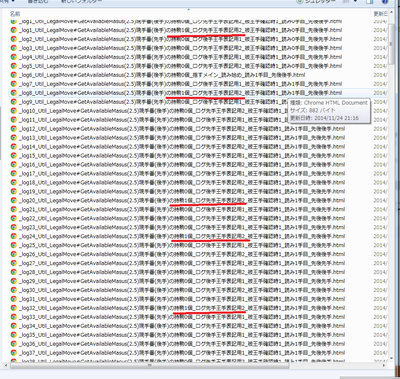Select file name starting with _log13_Util_LegalMove
The height and width of the screenshot is (379, 400).
182,137
